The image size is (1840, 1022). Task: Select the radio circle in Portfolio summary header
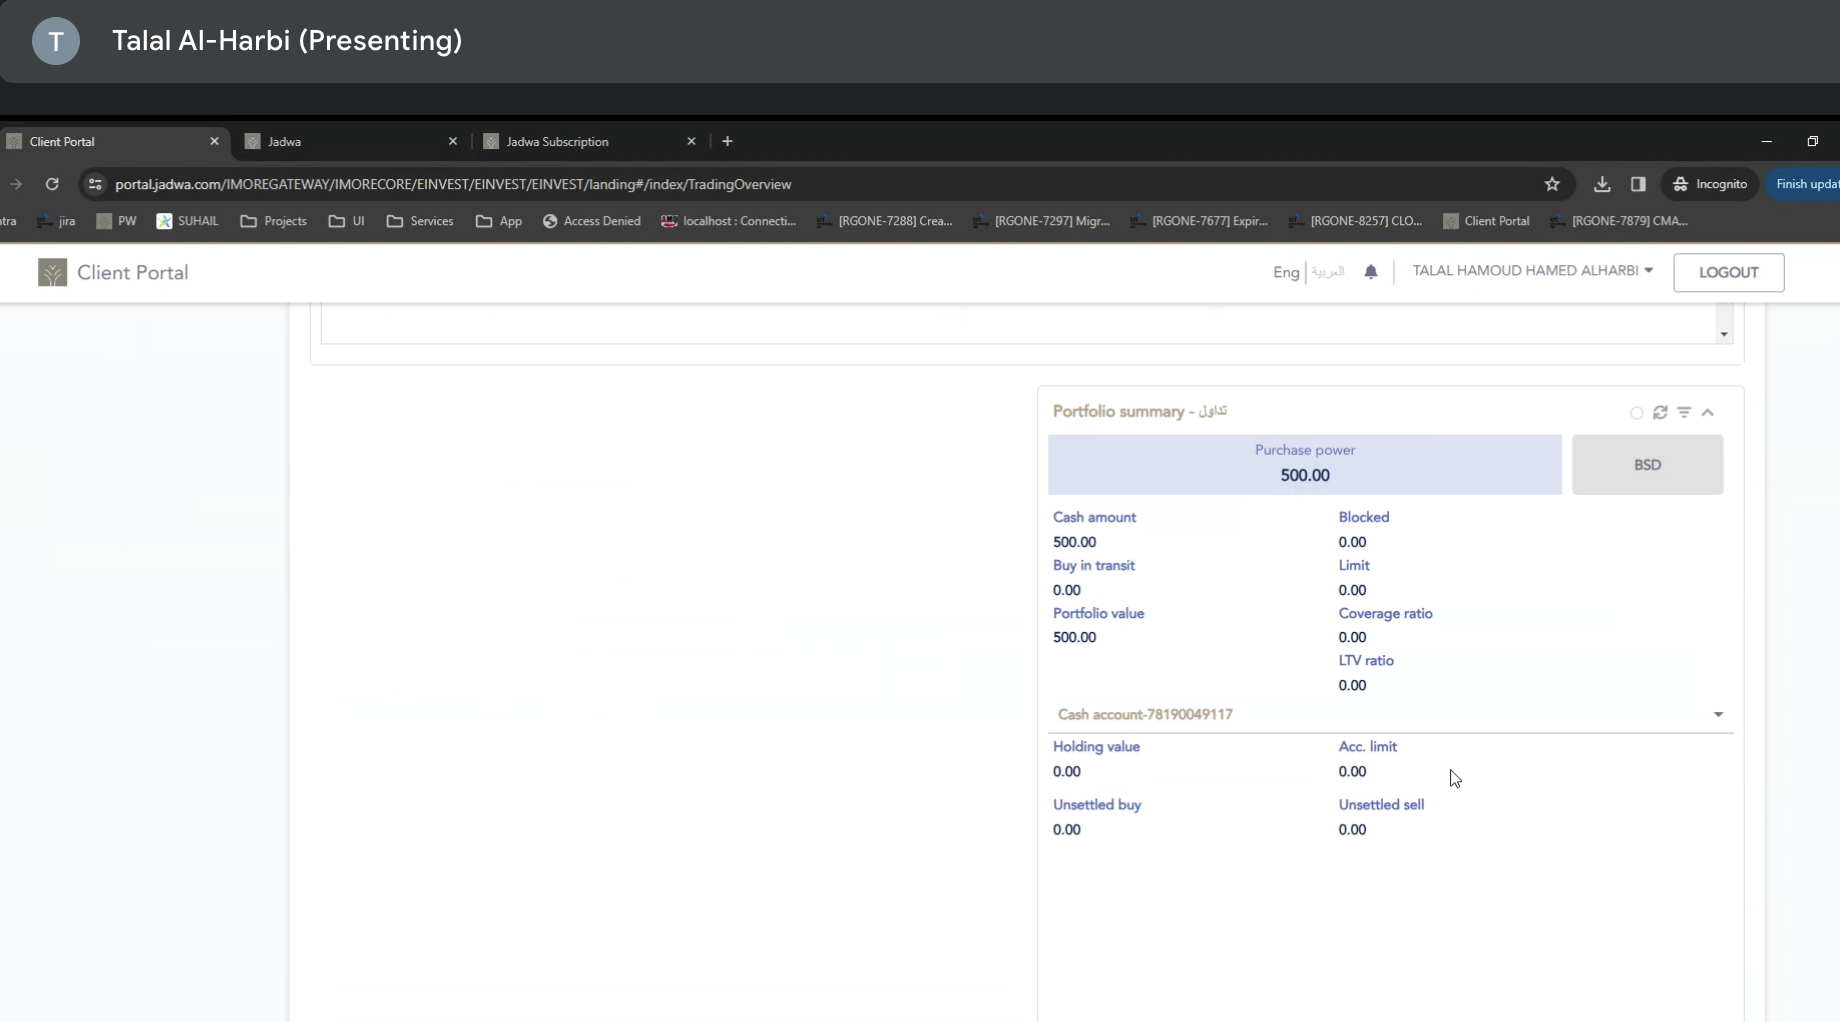pos(1636,413)
